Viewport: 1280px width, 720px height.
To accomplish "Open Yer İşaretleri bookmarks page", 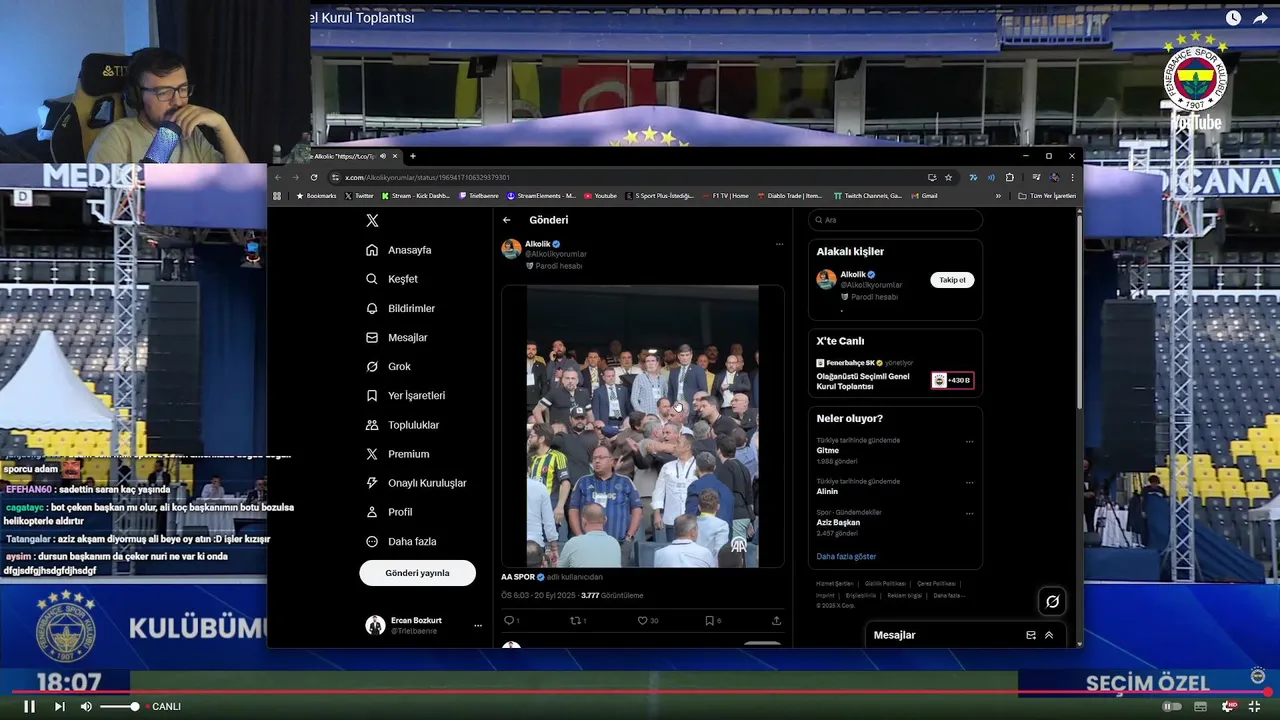I will click(405, 395).
